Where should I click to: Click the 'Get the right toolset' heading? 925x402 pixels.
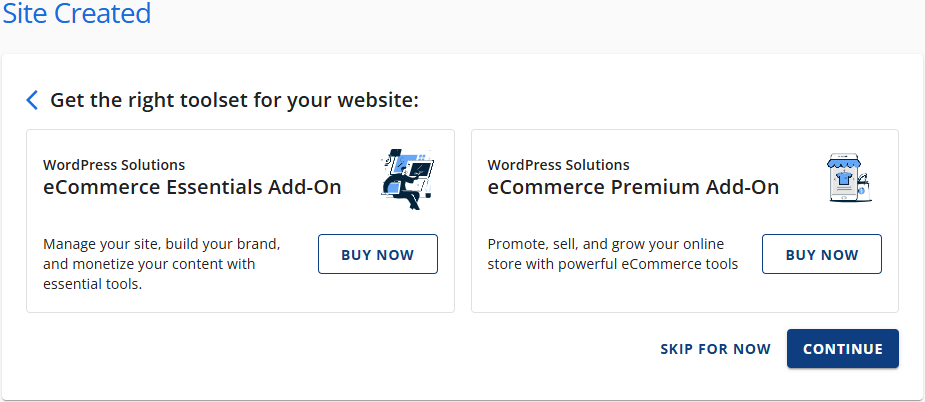point(234,100)
